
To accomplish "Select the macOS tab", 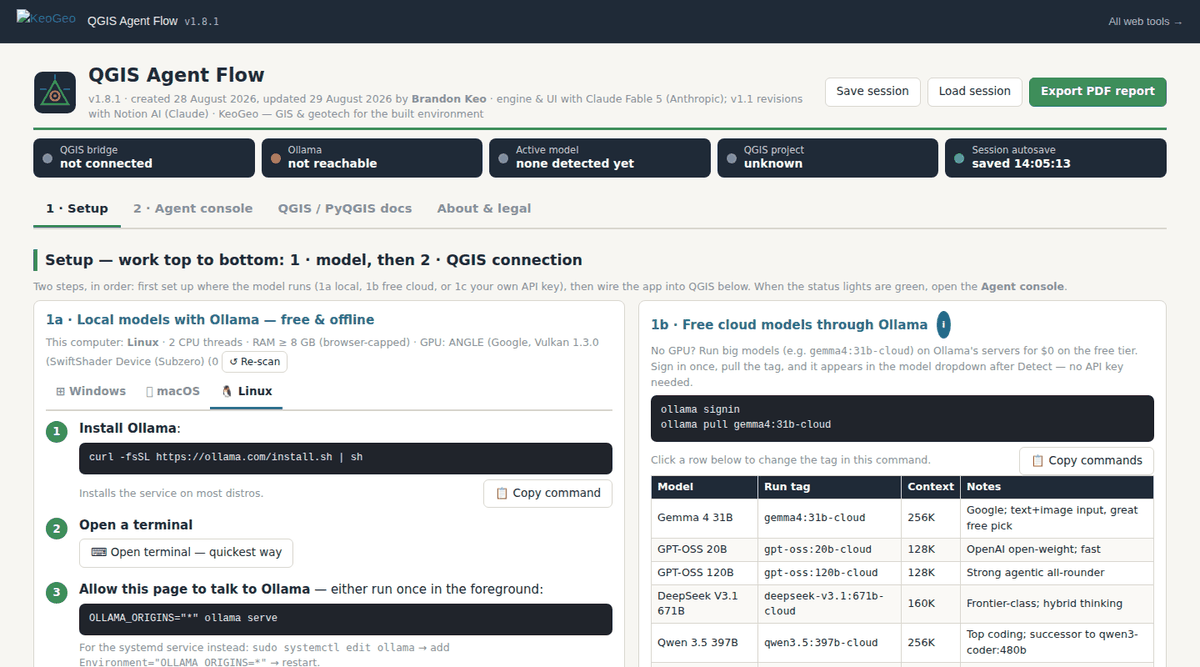I will [x=173, y=391].
